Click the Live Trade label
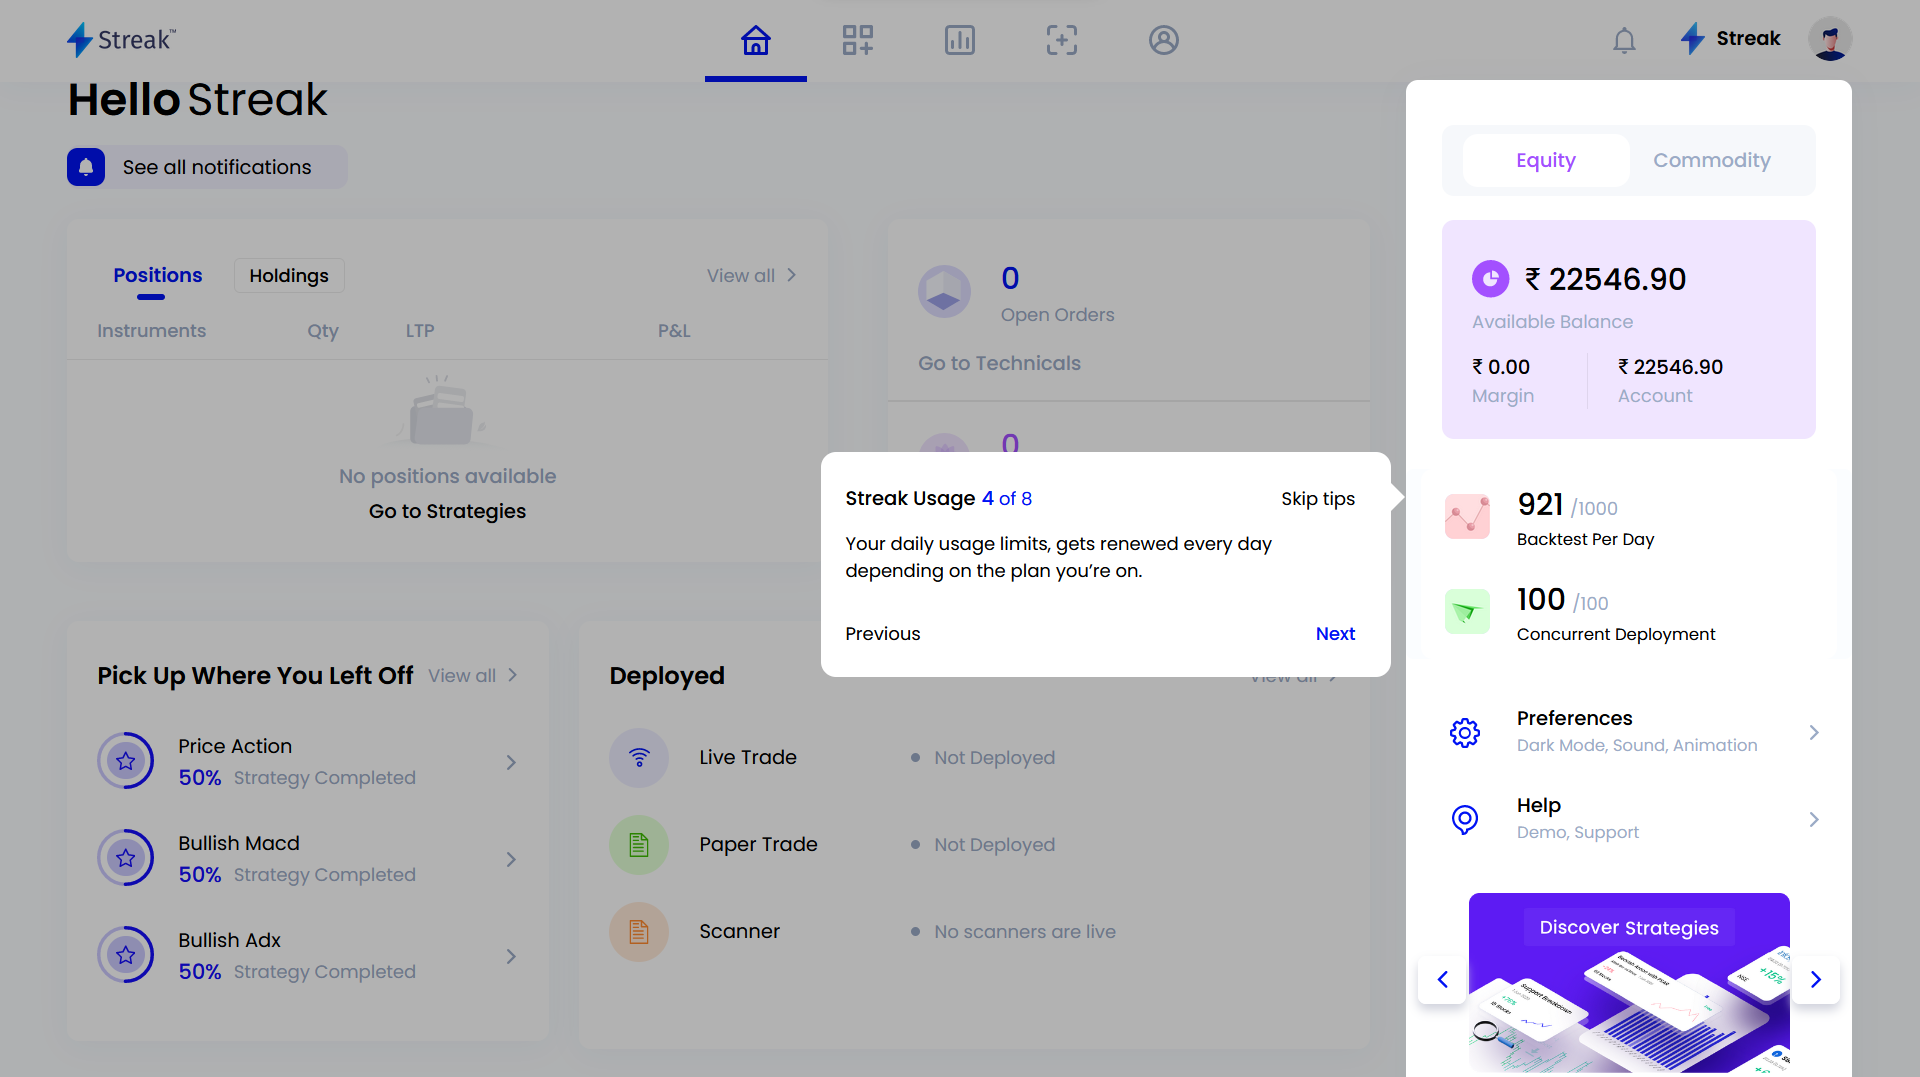Image resolution: width=1920 pixels, height=1077 pixels. point(748,757)
